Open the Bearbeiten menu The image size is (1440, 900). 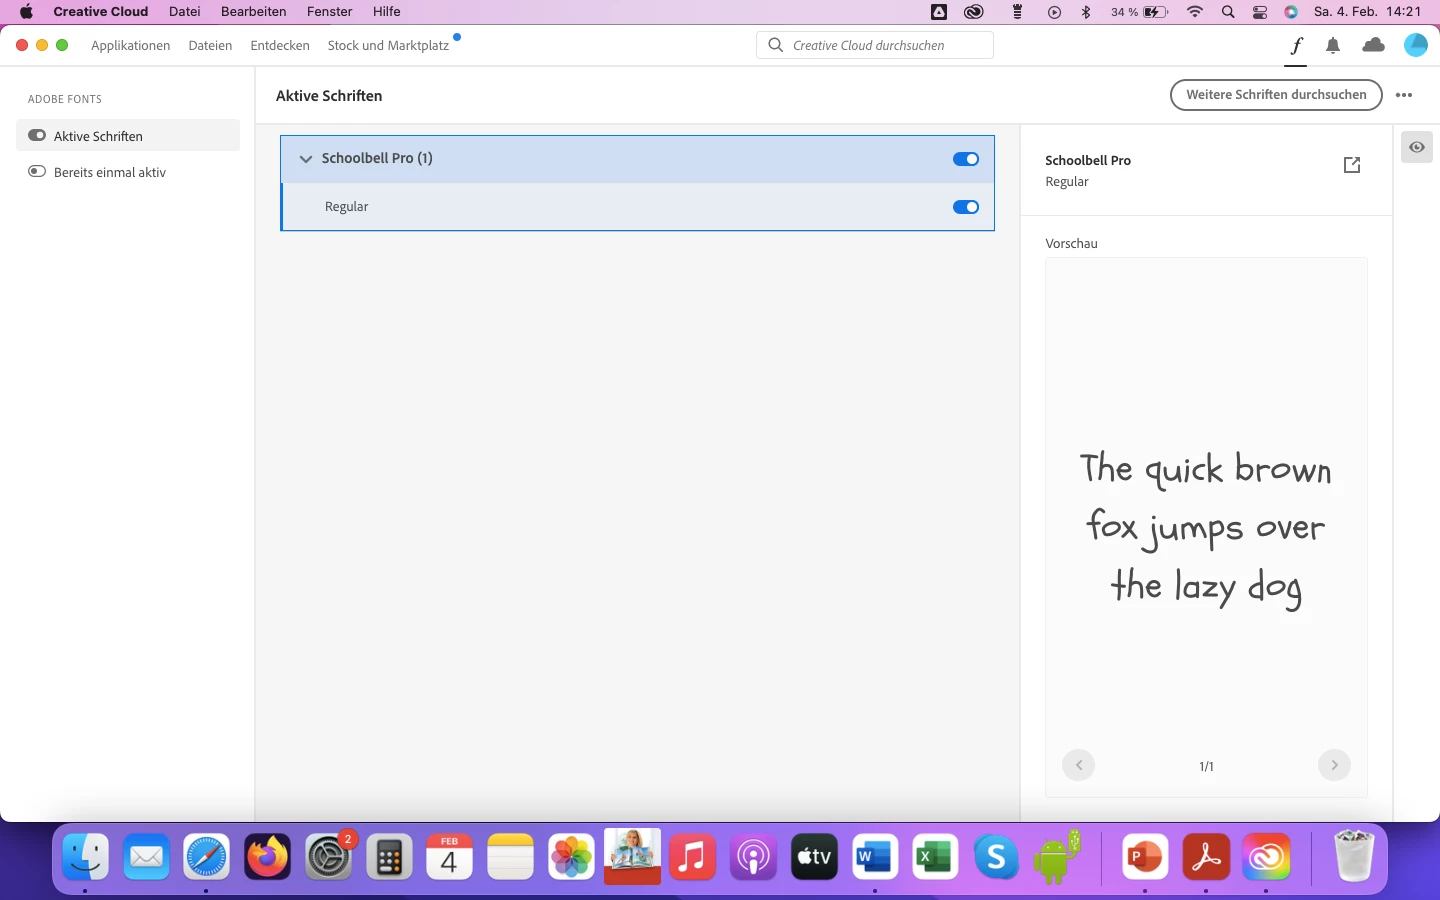pyautogui.click(x=254, y=12)
